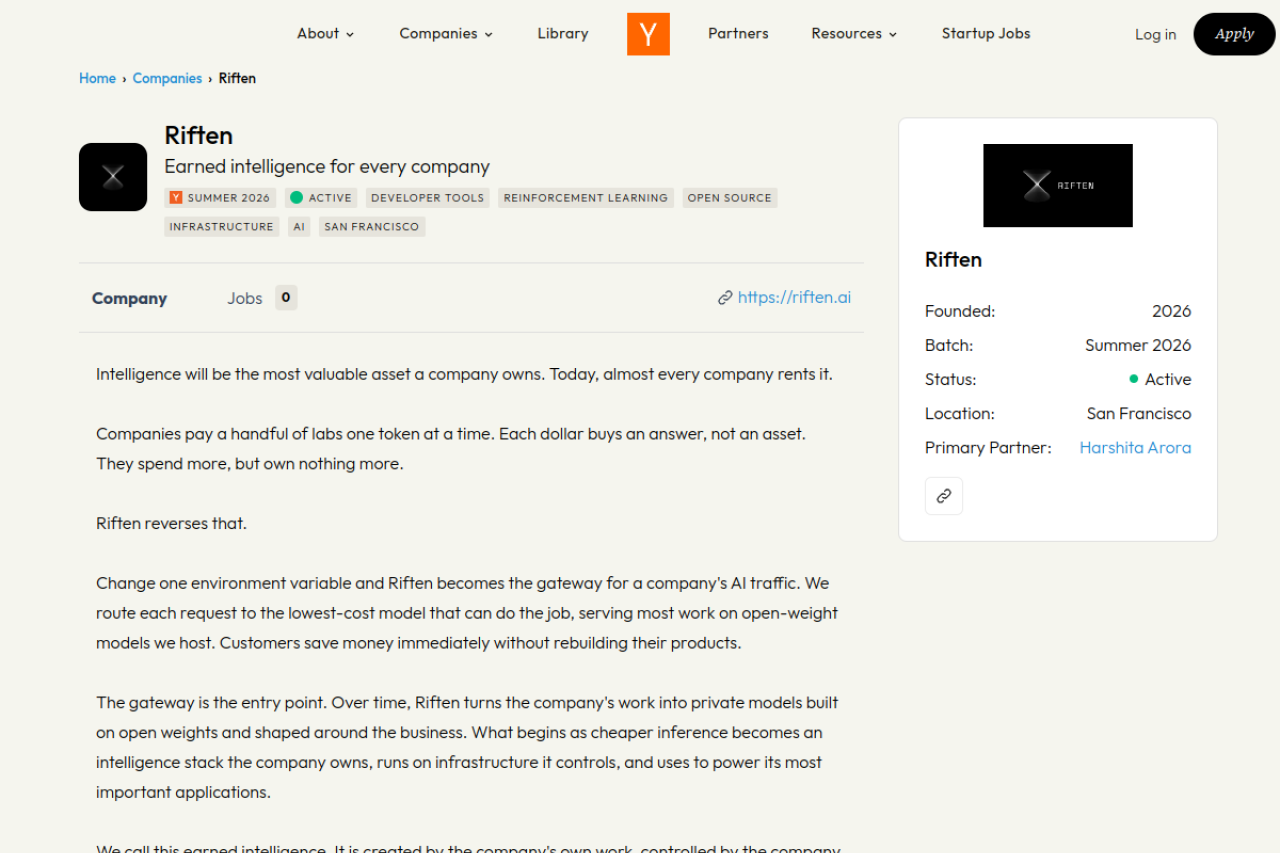Click the Open Source tag
Viewport: 1280px width, 853px height.
coord(730,198)
